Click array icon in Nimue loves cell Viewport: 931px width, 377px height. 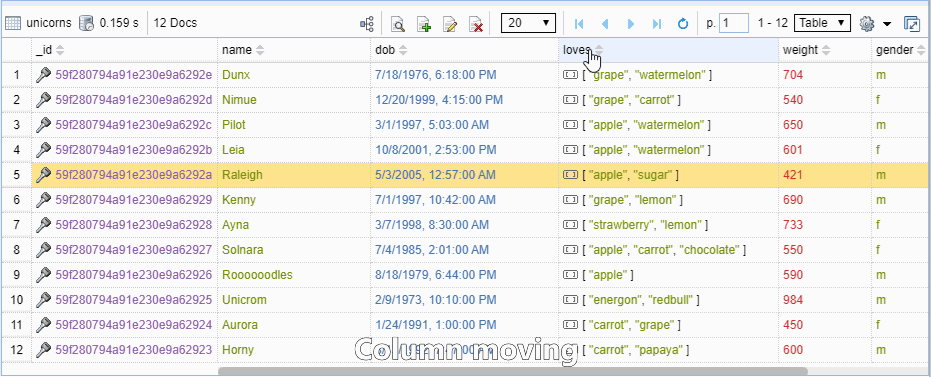click(571, 100)
